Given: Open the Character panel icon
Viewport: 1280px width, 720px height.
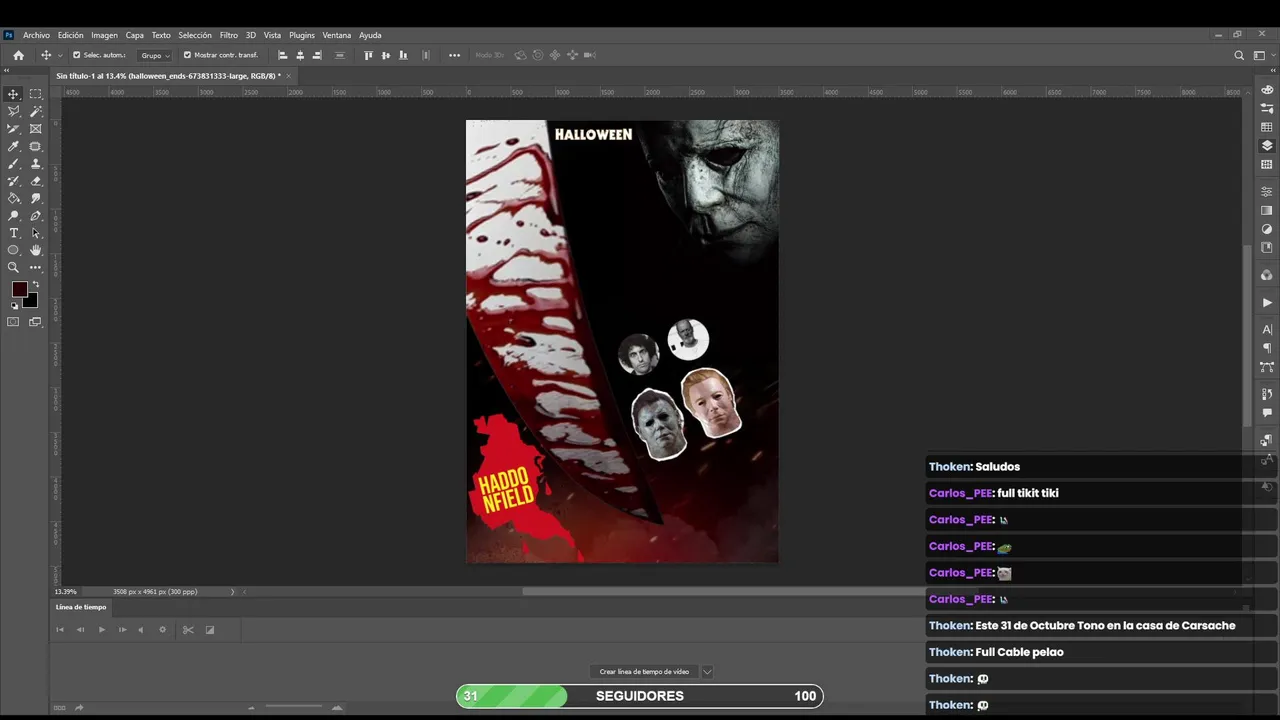Looking at the screenshot, I should click(1267, 330).
